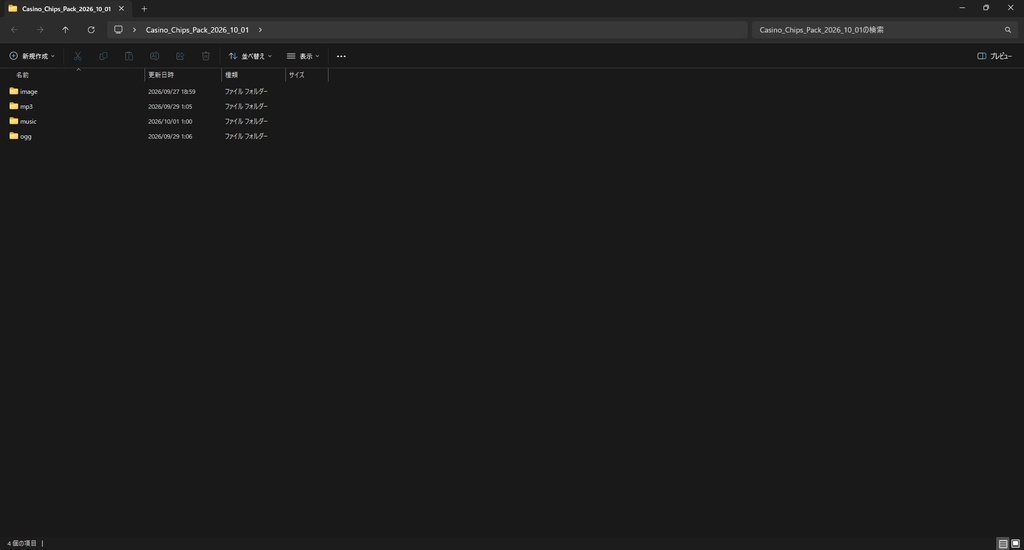This screenshot has width=1024, height=550.
Task: Open the 表示 (View) dropdown
Action: coord(303,56)
